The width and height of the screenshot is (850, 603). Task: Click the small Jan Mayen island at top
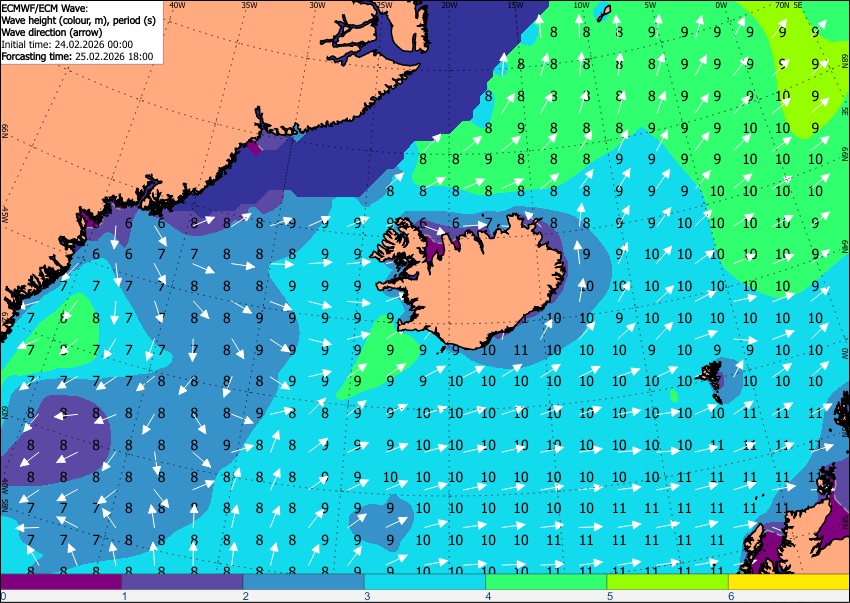pyautogui.click(x=602, y=13)
